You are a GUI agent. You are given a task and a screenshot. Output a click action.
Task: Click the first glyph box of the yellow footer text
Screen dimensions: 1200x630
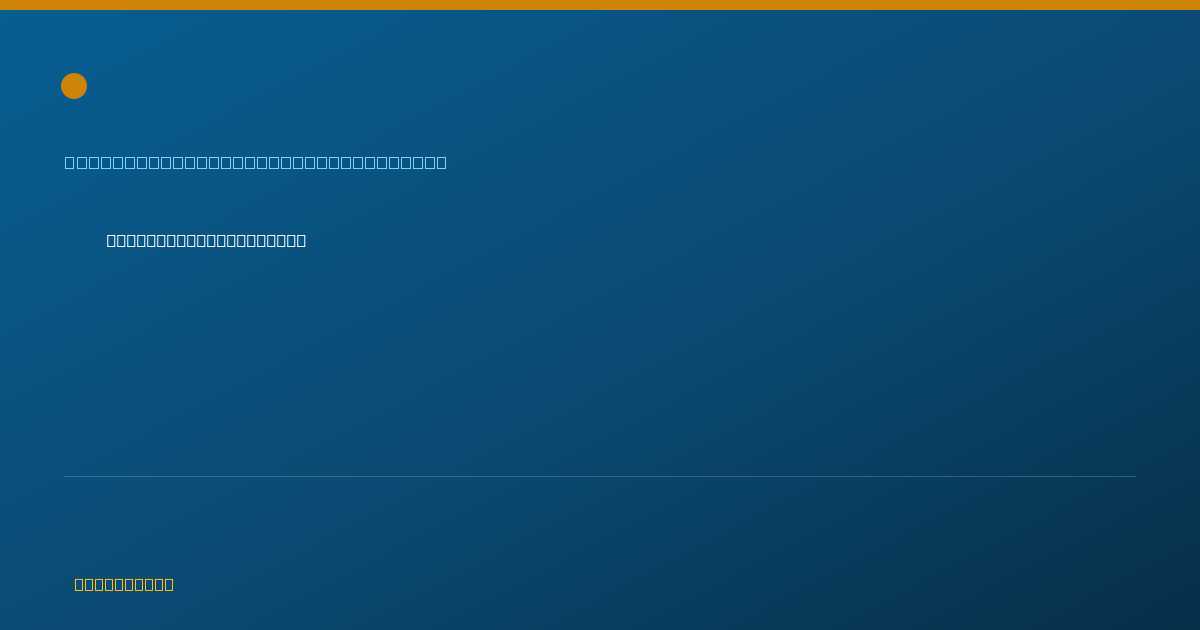pos(80,584)
